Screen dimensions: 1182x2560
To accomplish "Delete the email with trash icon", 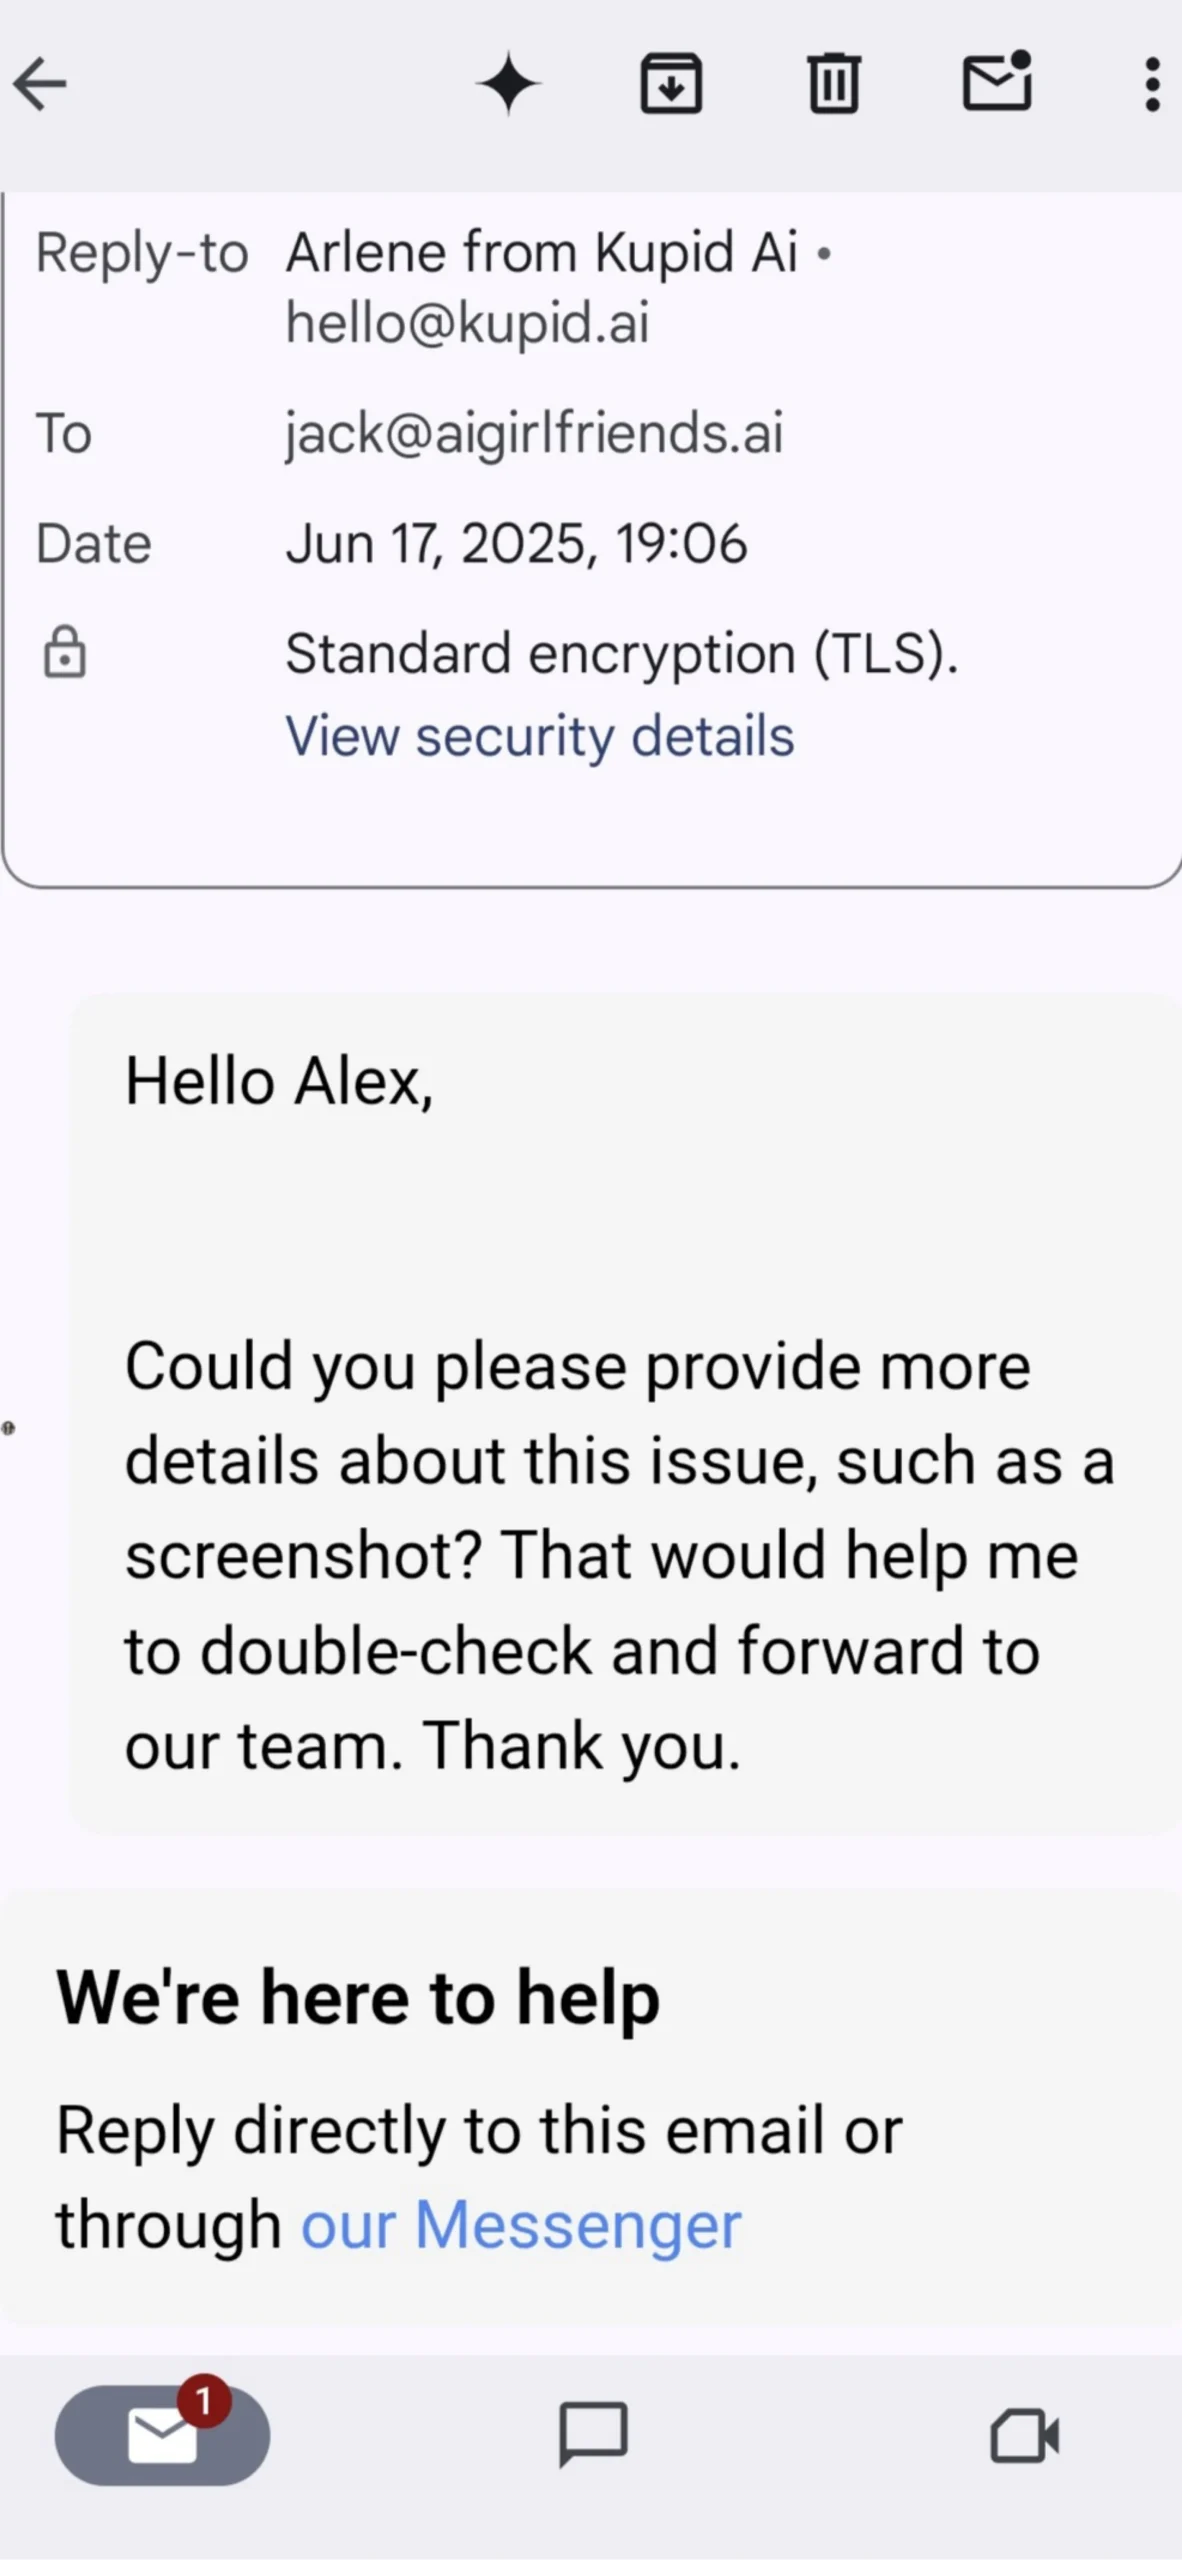I will click(x=833, y=83).
